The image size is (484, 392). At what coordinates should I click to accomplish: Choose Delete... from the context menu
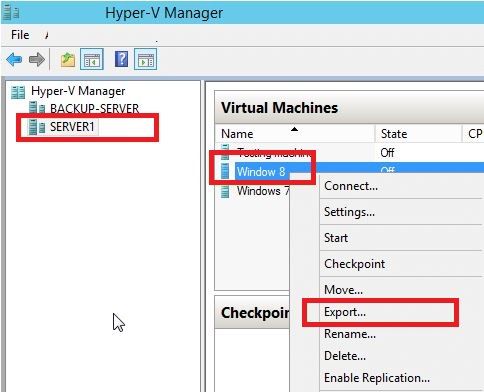click(x=401, y=356)
